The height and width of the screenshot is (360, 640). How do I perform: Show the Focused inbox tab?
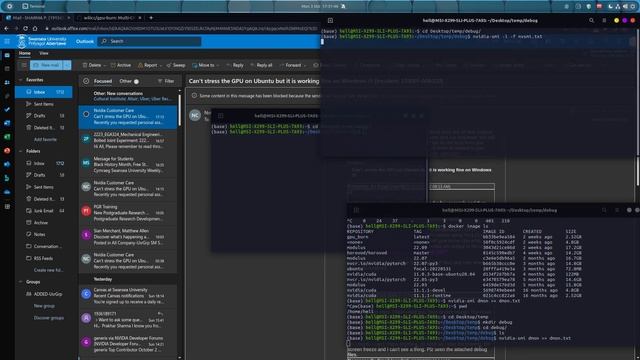click(x=103, y=81)
